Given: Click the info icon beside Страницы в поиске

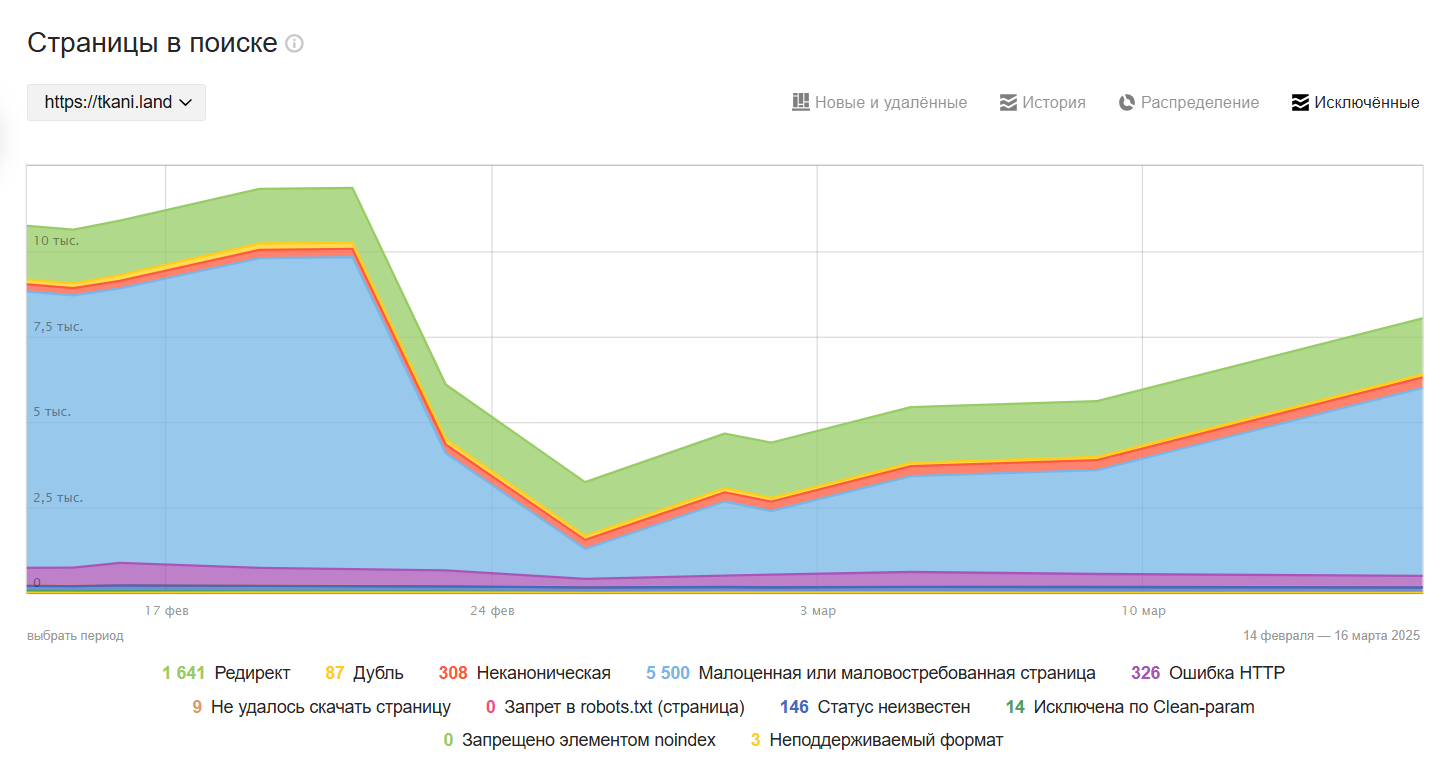Looking at the screenshot, I should click(294, 44).
